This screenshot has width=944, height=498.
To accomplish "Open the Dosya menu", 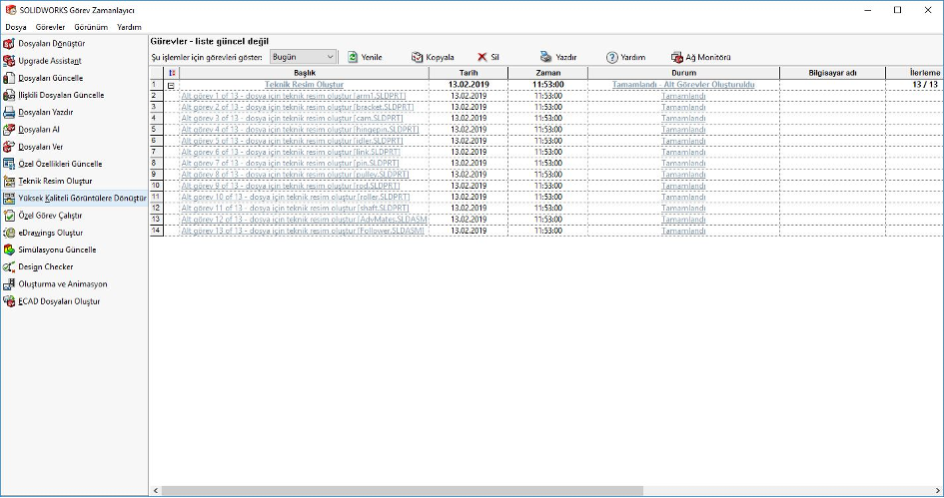I will click(16, 27).
